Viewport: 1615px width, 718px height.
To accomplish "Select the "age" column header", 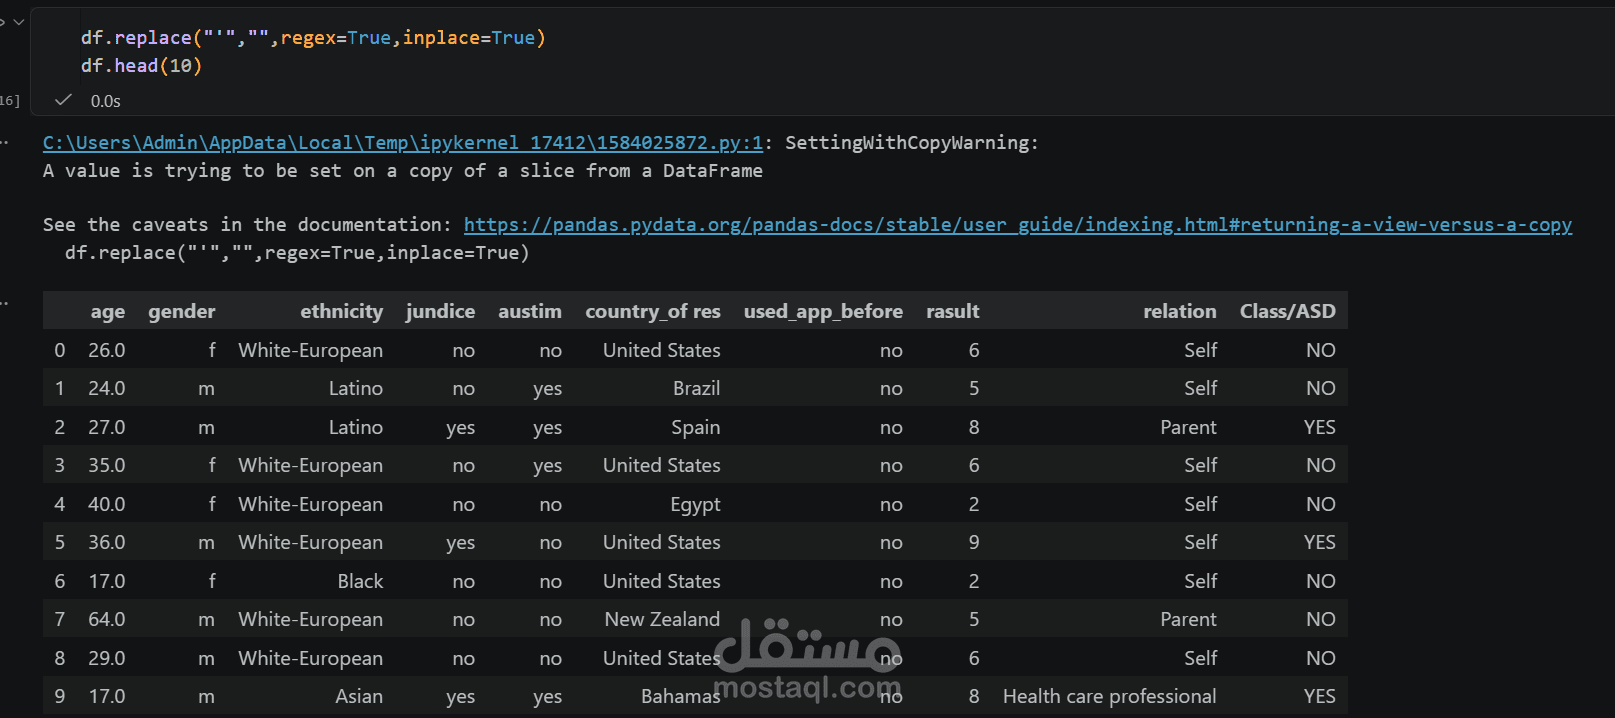I will click(107, 311).
